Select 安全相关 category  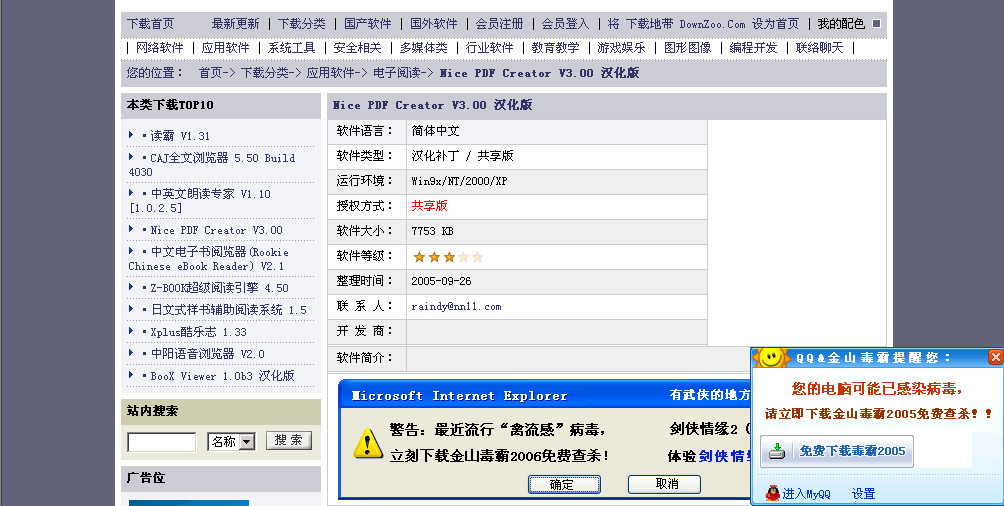click(x=357, y=47)
